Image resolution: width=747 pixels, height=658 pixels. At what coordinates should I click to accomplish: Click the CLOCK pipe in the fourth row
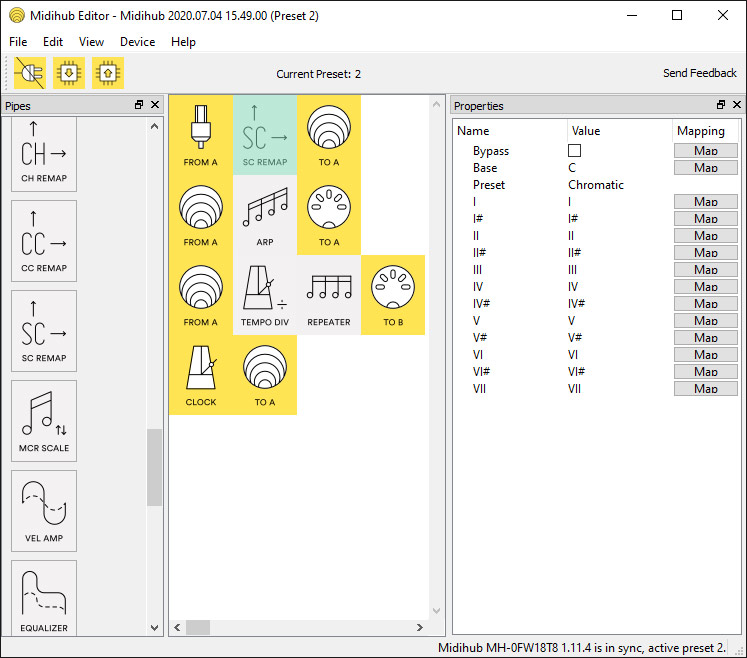pyautogui.click(x=201, y=375)
